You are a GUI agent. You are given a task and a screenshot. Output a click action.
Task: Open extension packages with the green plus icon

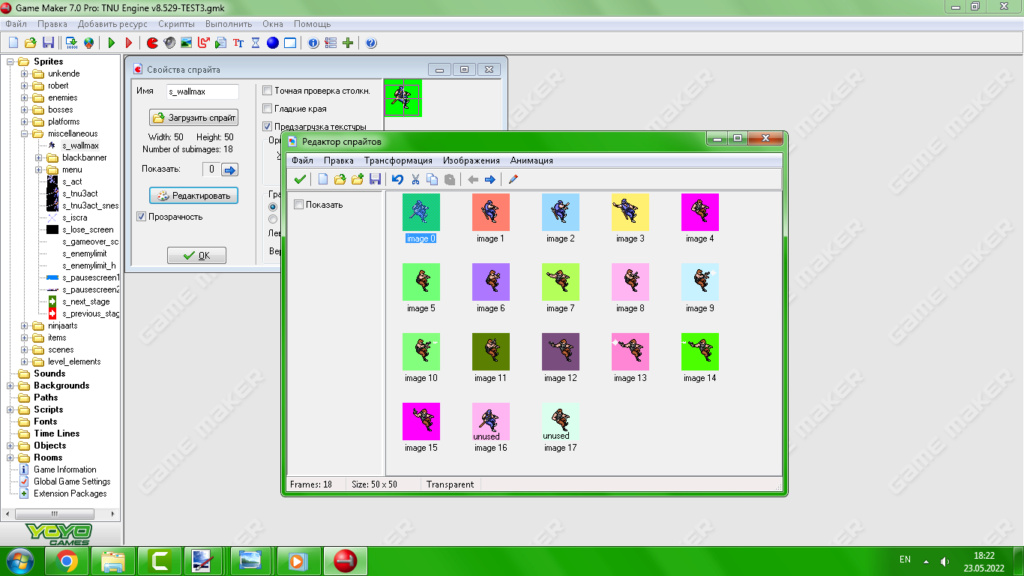[x=348, y=43]
